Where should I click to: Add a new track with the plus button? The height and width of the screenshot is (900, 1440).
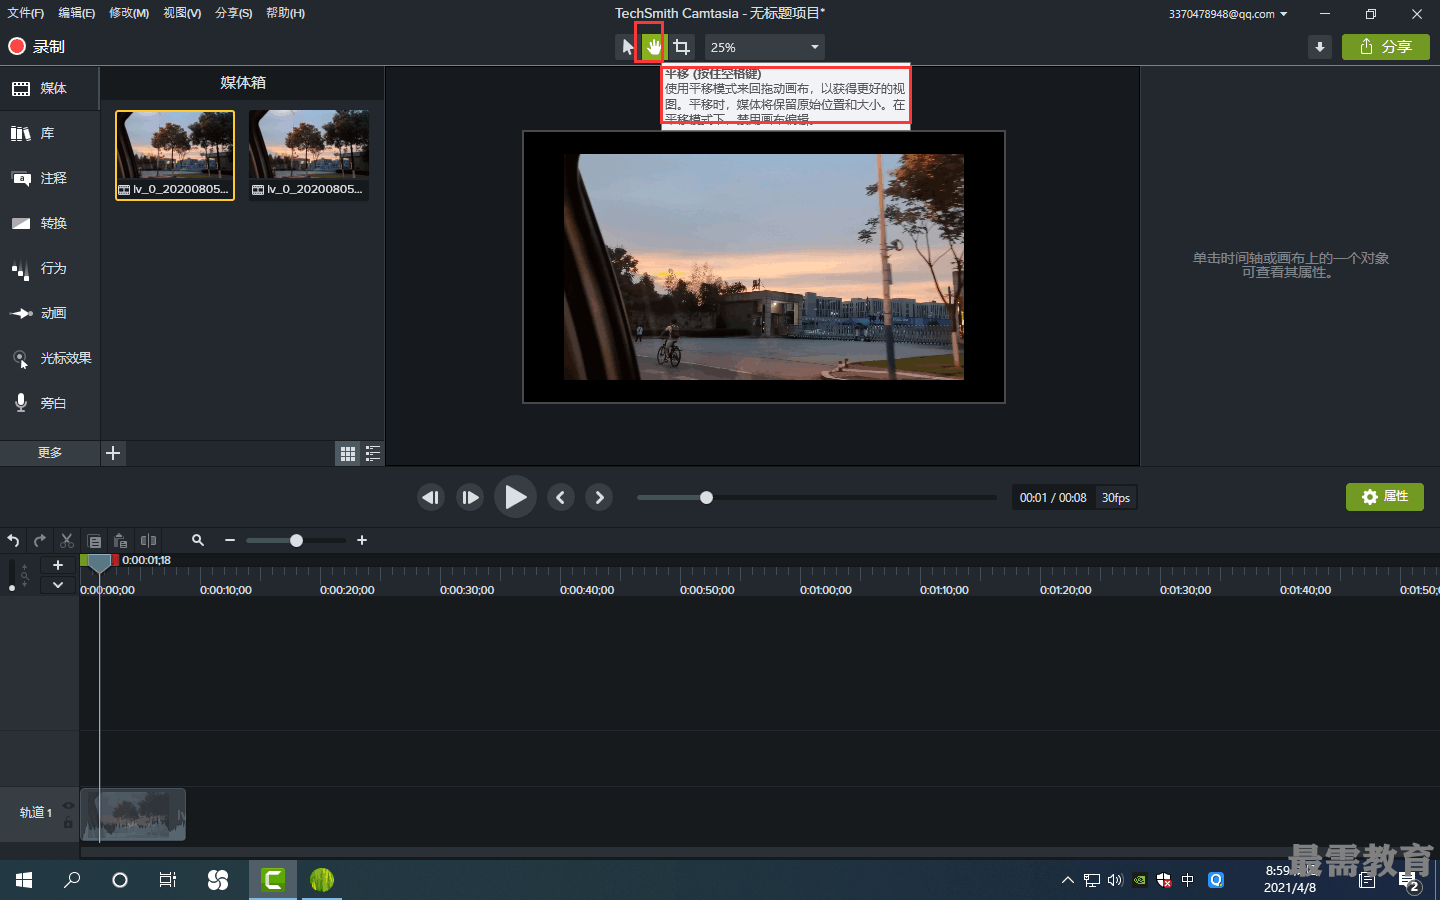[x=58, y=565]
